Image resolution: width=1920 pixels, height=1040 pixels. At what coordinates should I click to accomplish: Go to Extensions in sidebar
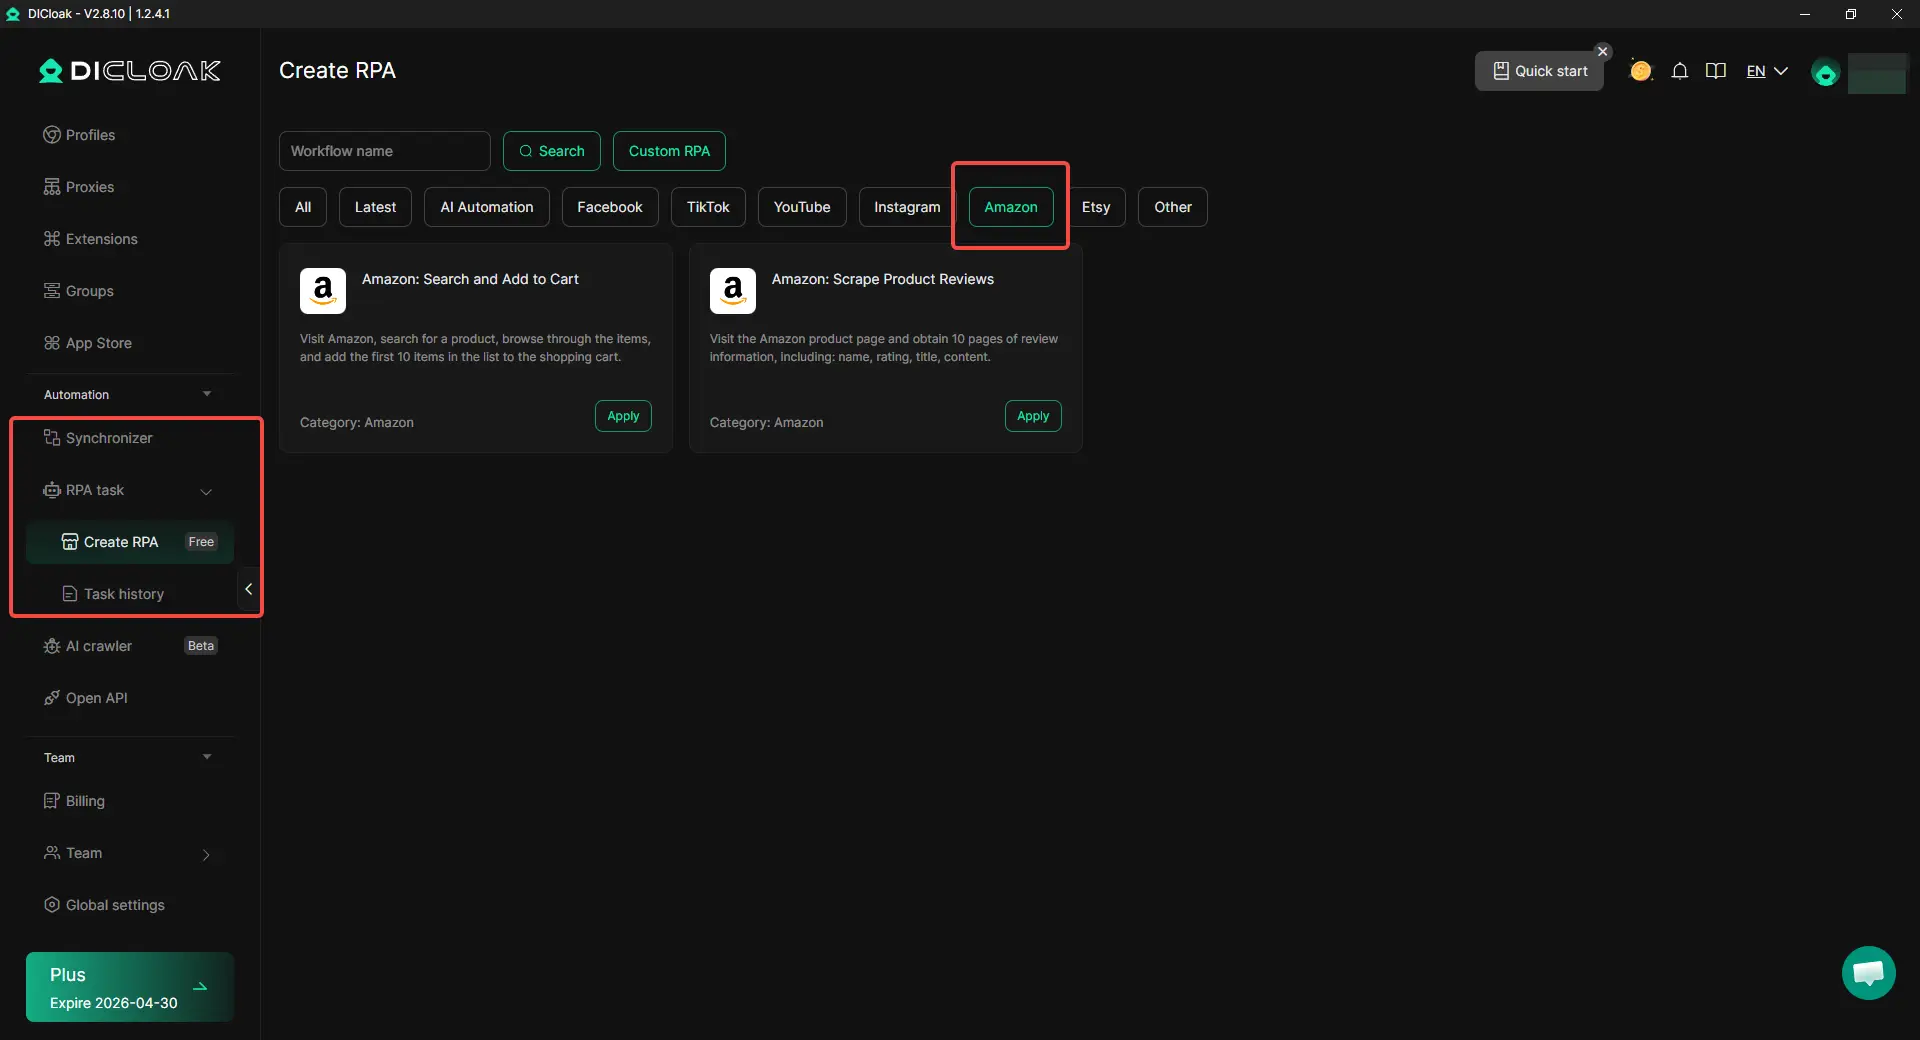click(101, 239)
